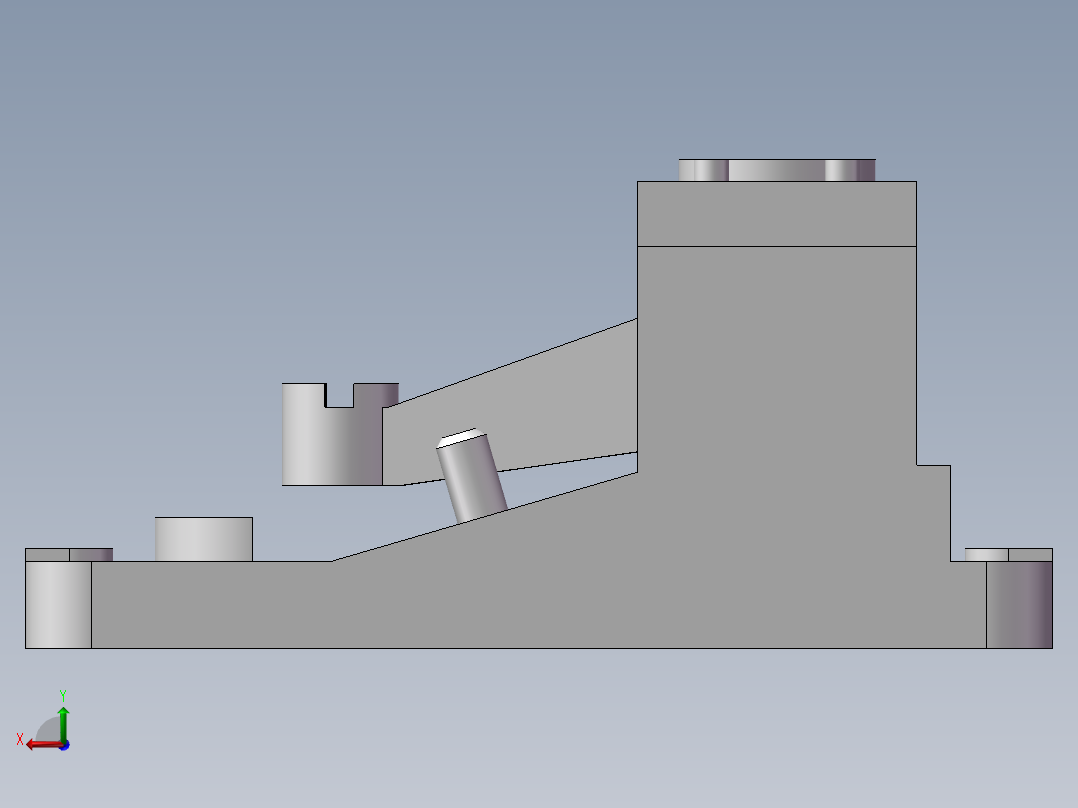Select the upper cap plate of the tall block
This screenshot has width=1078, height=808.
click(777, 214)
